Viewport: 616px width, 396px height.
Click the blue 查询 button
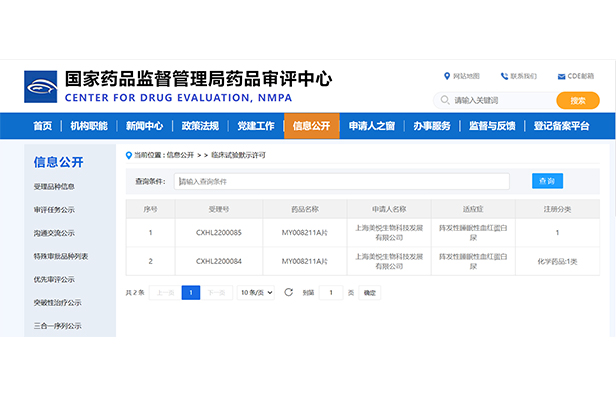click(x=547, y=181)
